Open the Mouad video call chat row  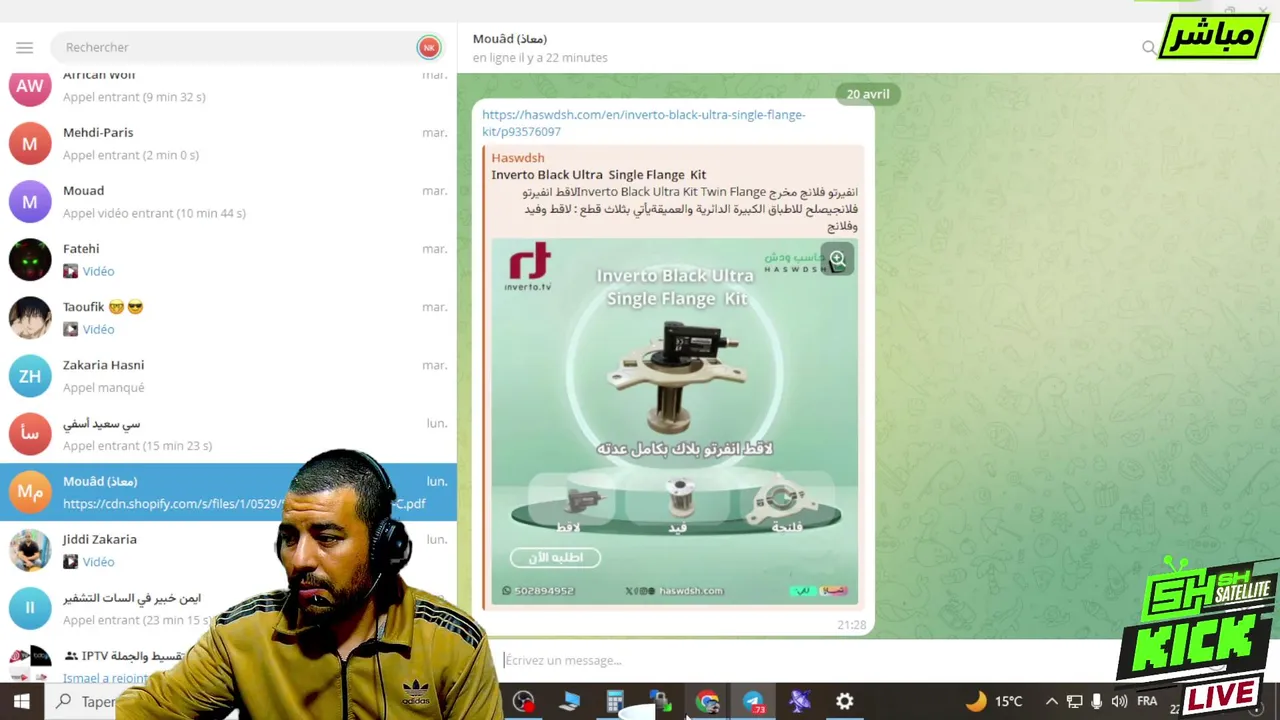(228, 201)
